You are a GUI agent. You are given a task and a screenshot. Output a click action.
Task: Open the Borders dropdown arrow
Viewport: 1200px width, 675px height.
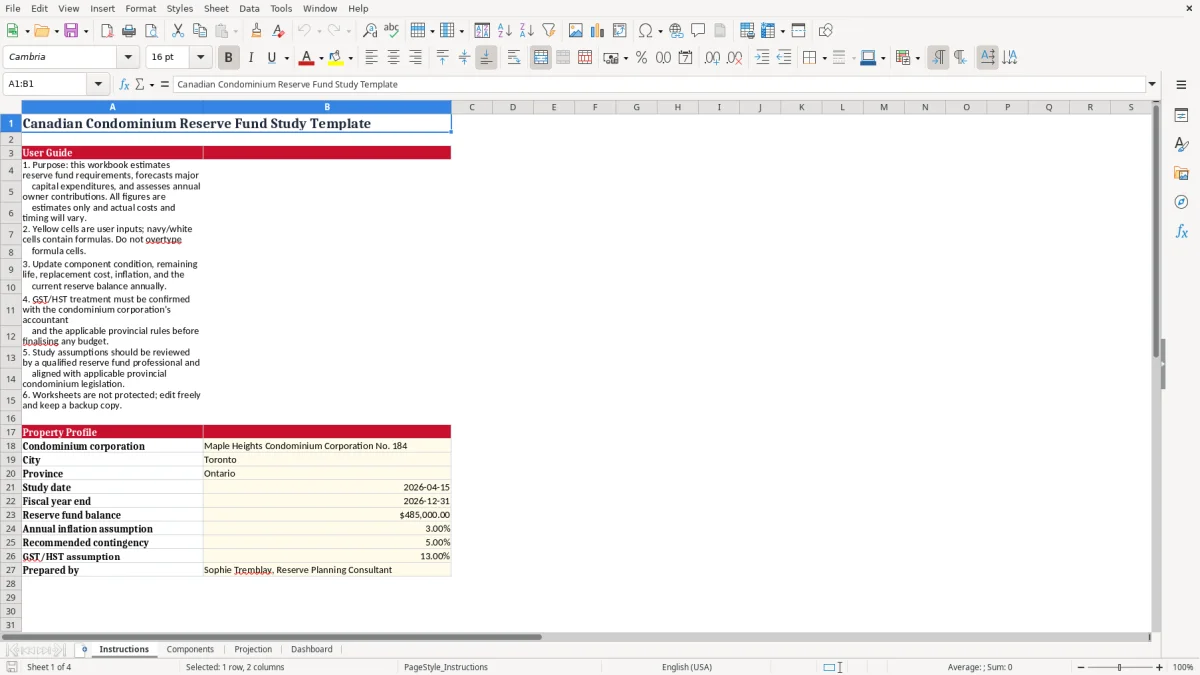tap(824, 58)
